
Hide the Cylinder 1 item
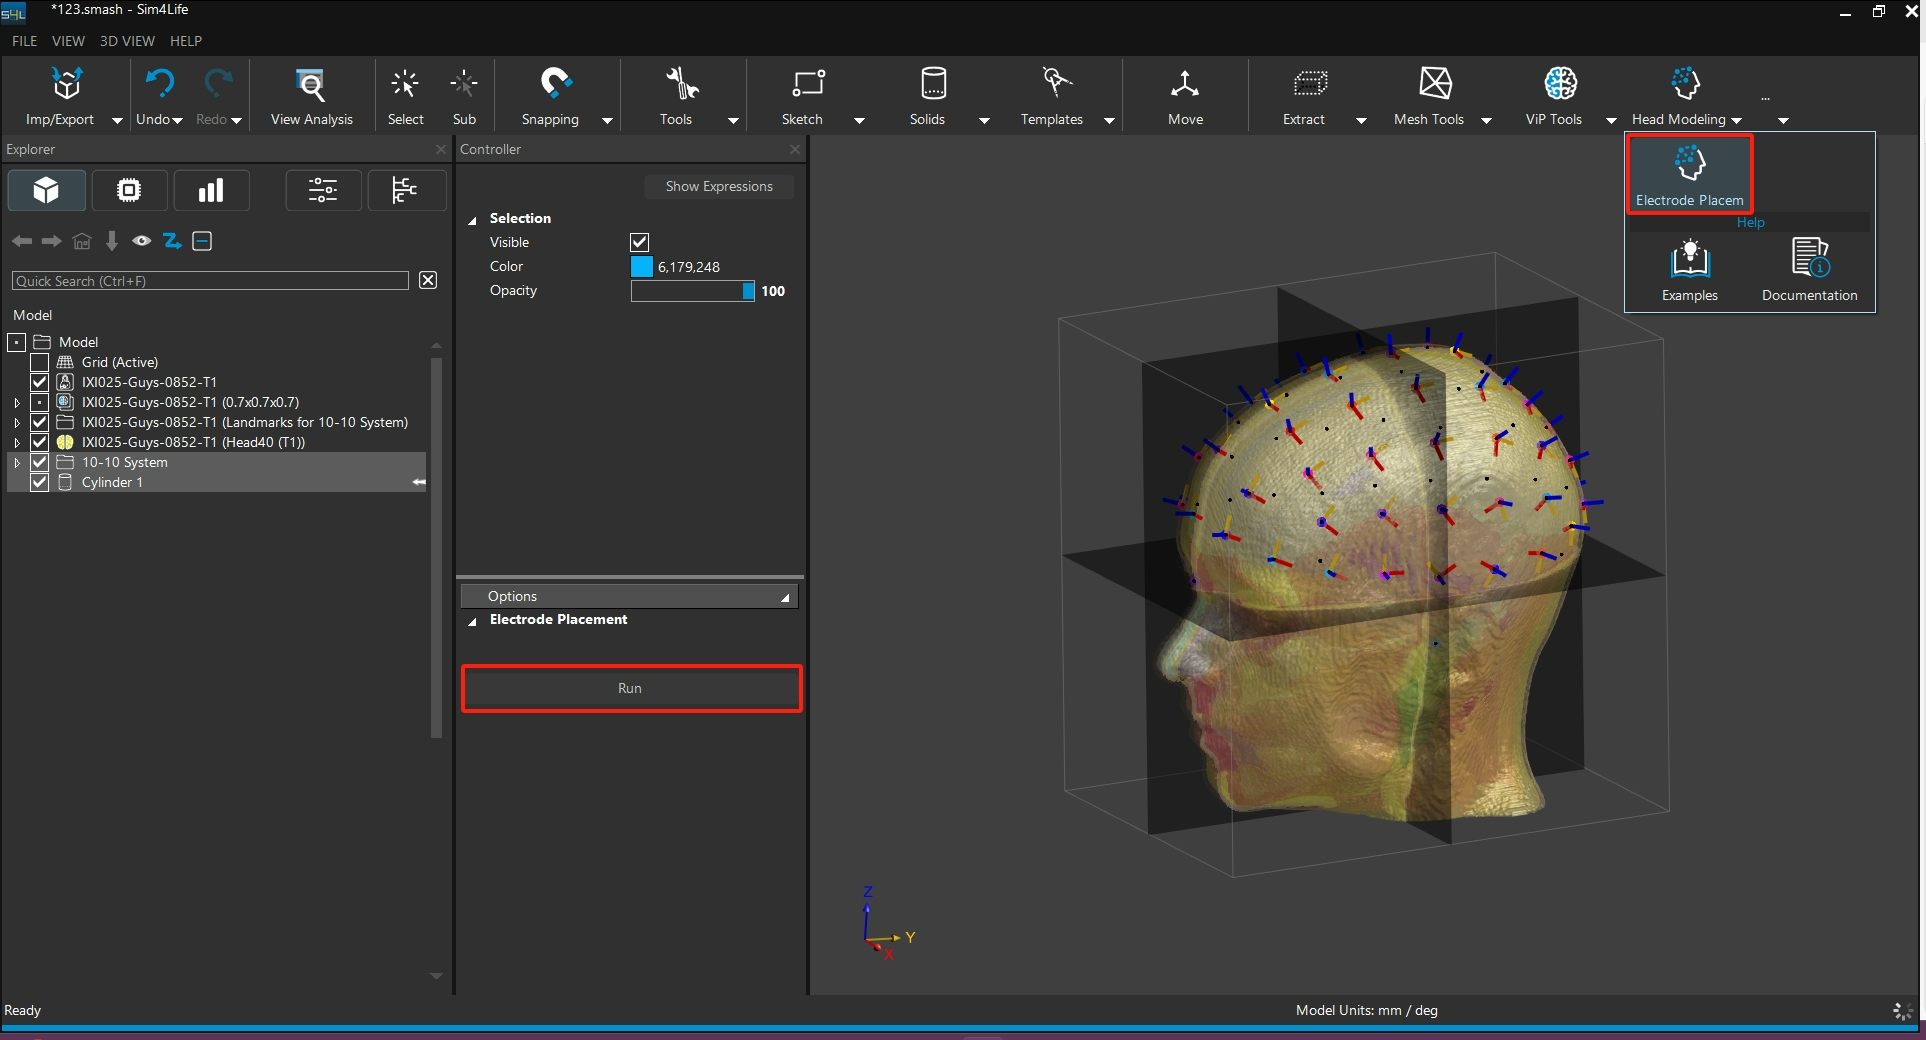click(x=40, y=482)
